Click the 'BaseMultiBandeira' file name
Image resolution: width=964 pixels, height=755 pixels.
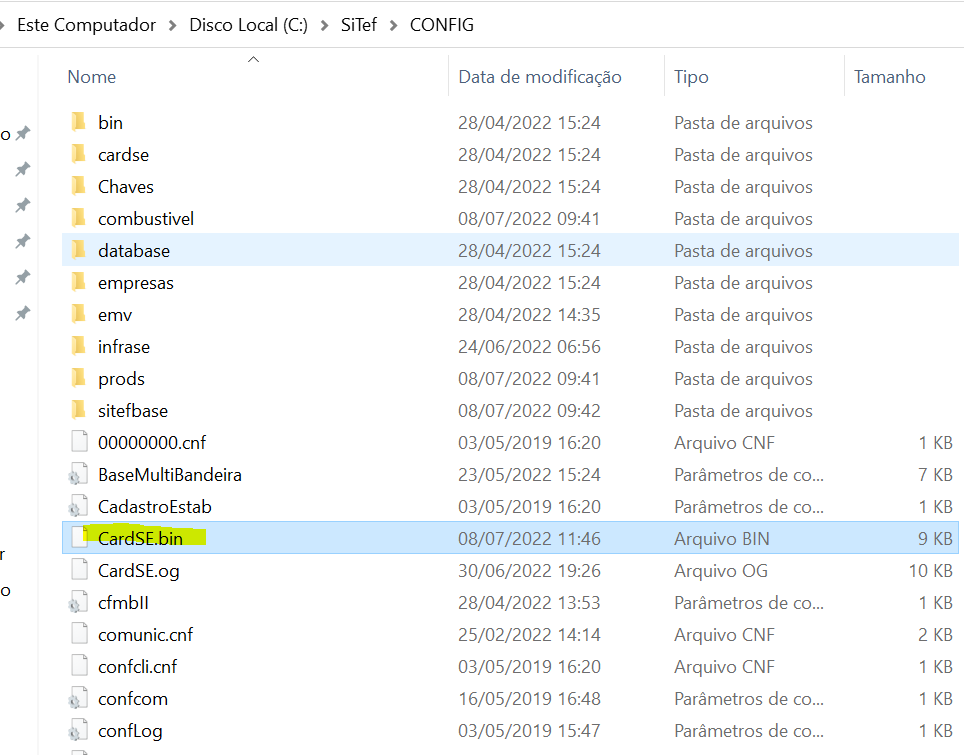click(170, 475)
